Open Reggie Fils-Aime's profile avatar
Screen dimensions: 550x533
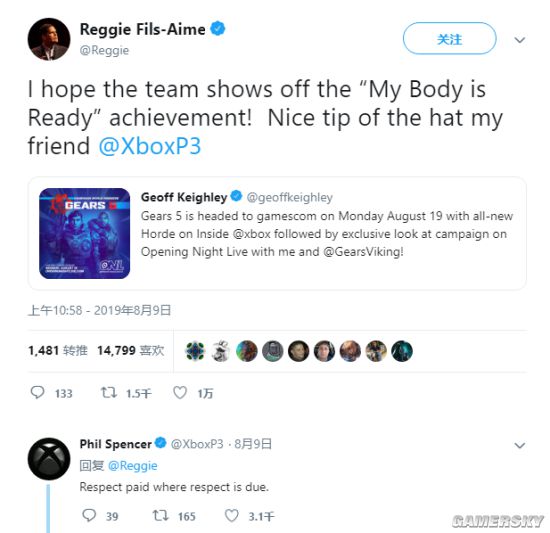coord(49,39)
